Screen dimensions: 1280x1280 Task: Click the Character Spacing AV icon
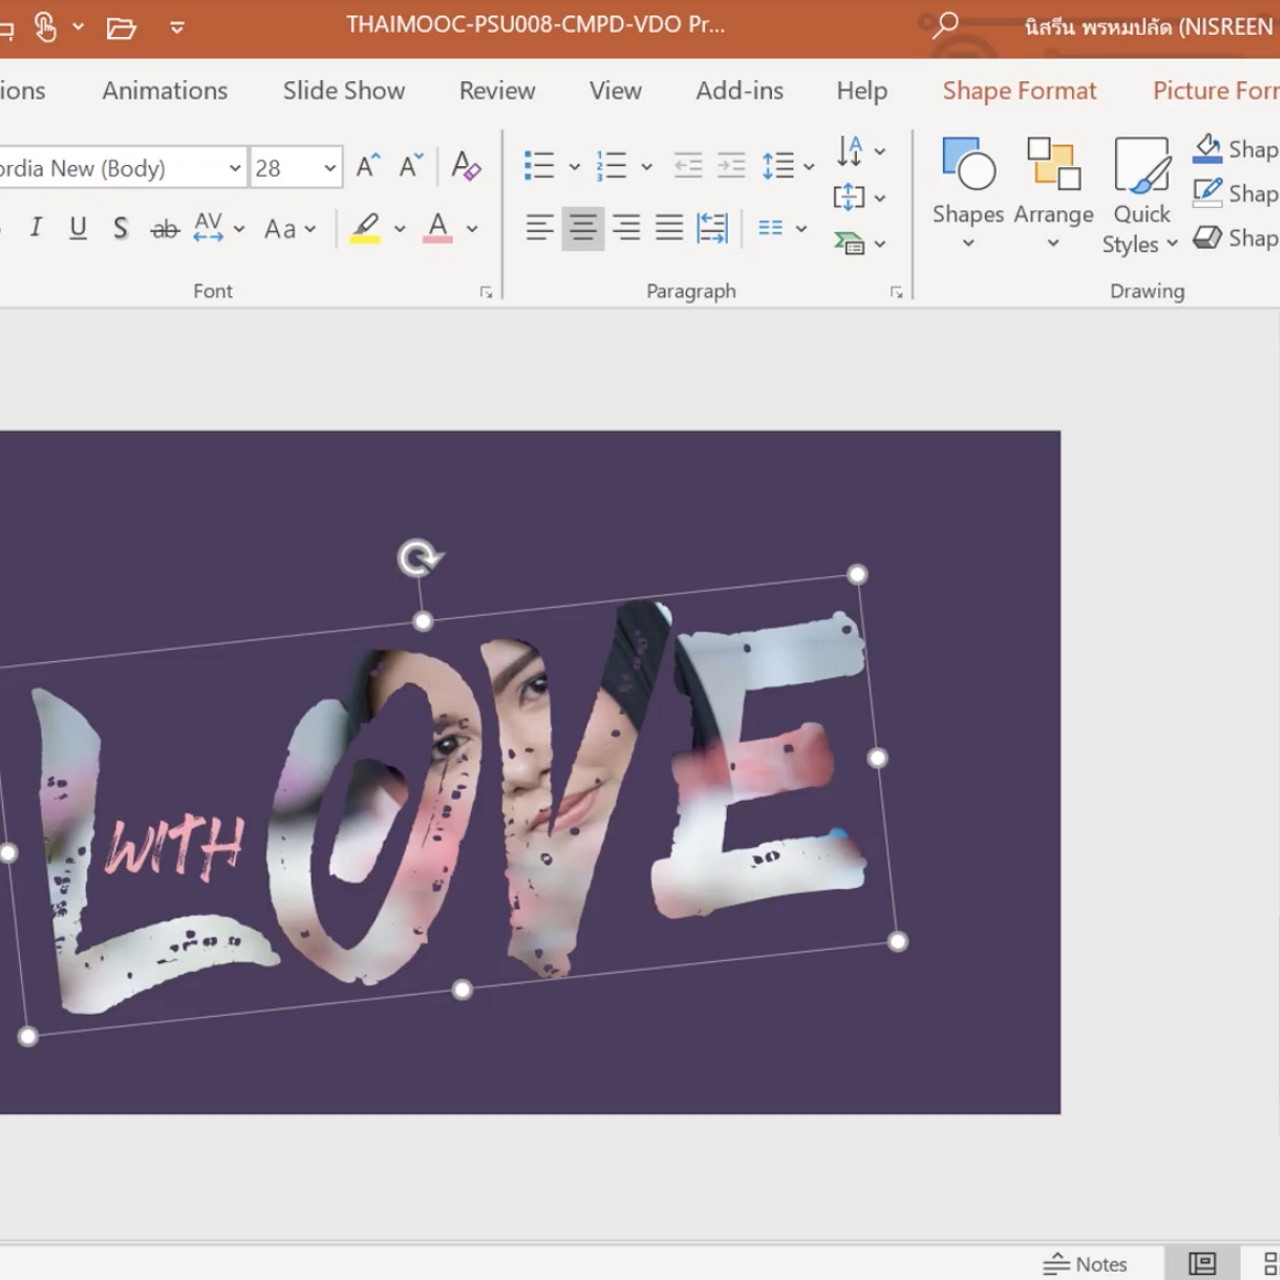(208, 228)
